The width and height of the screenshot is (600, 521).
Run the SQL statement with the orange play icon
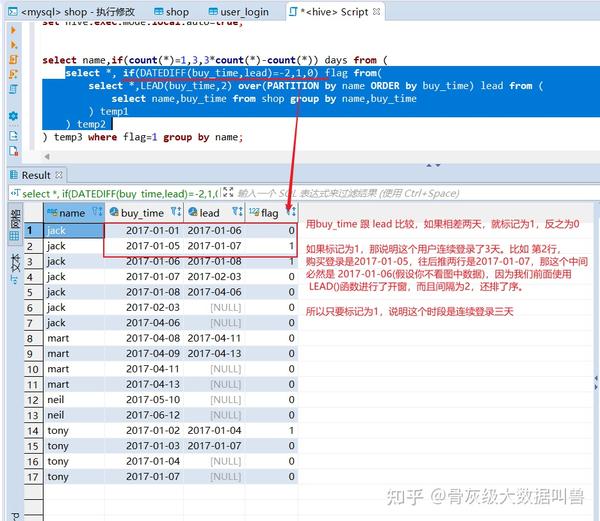[13, 30]
